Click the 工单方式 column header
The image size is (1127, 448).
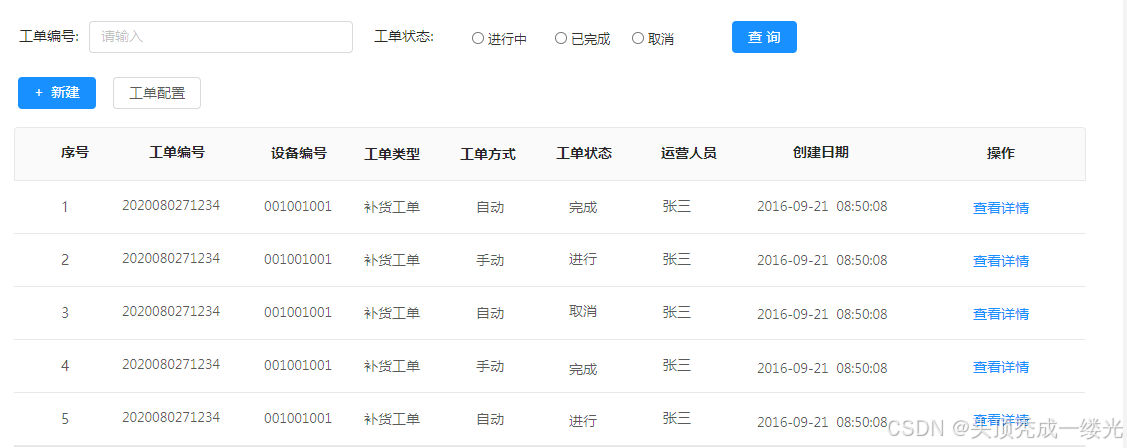pyautogui.click(x=488, y=154)
